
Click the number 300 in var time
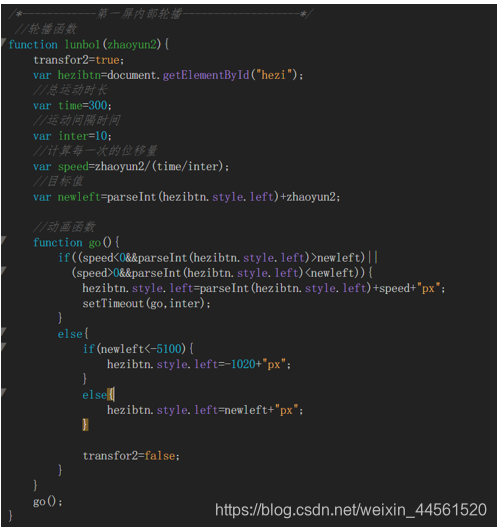pos(98,106)
